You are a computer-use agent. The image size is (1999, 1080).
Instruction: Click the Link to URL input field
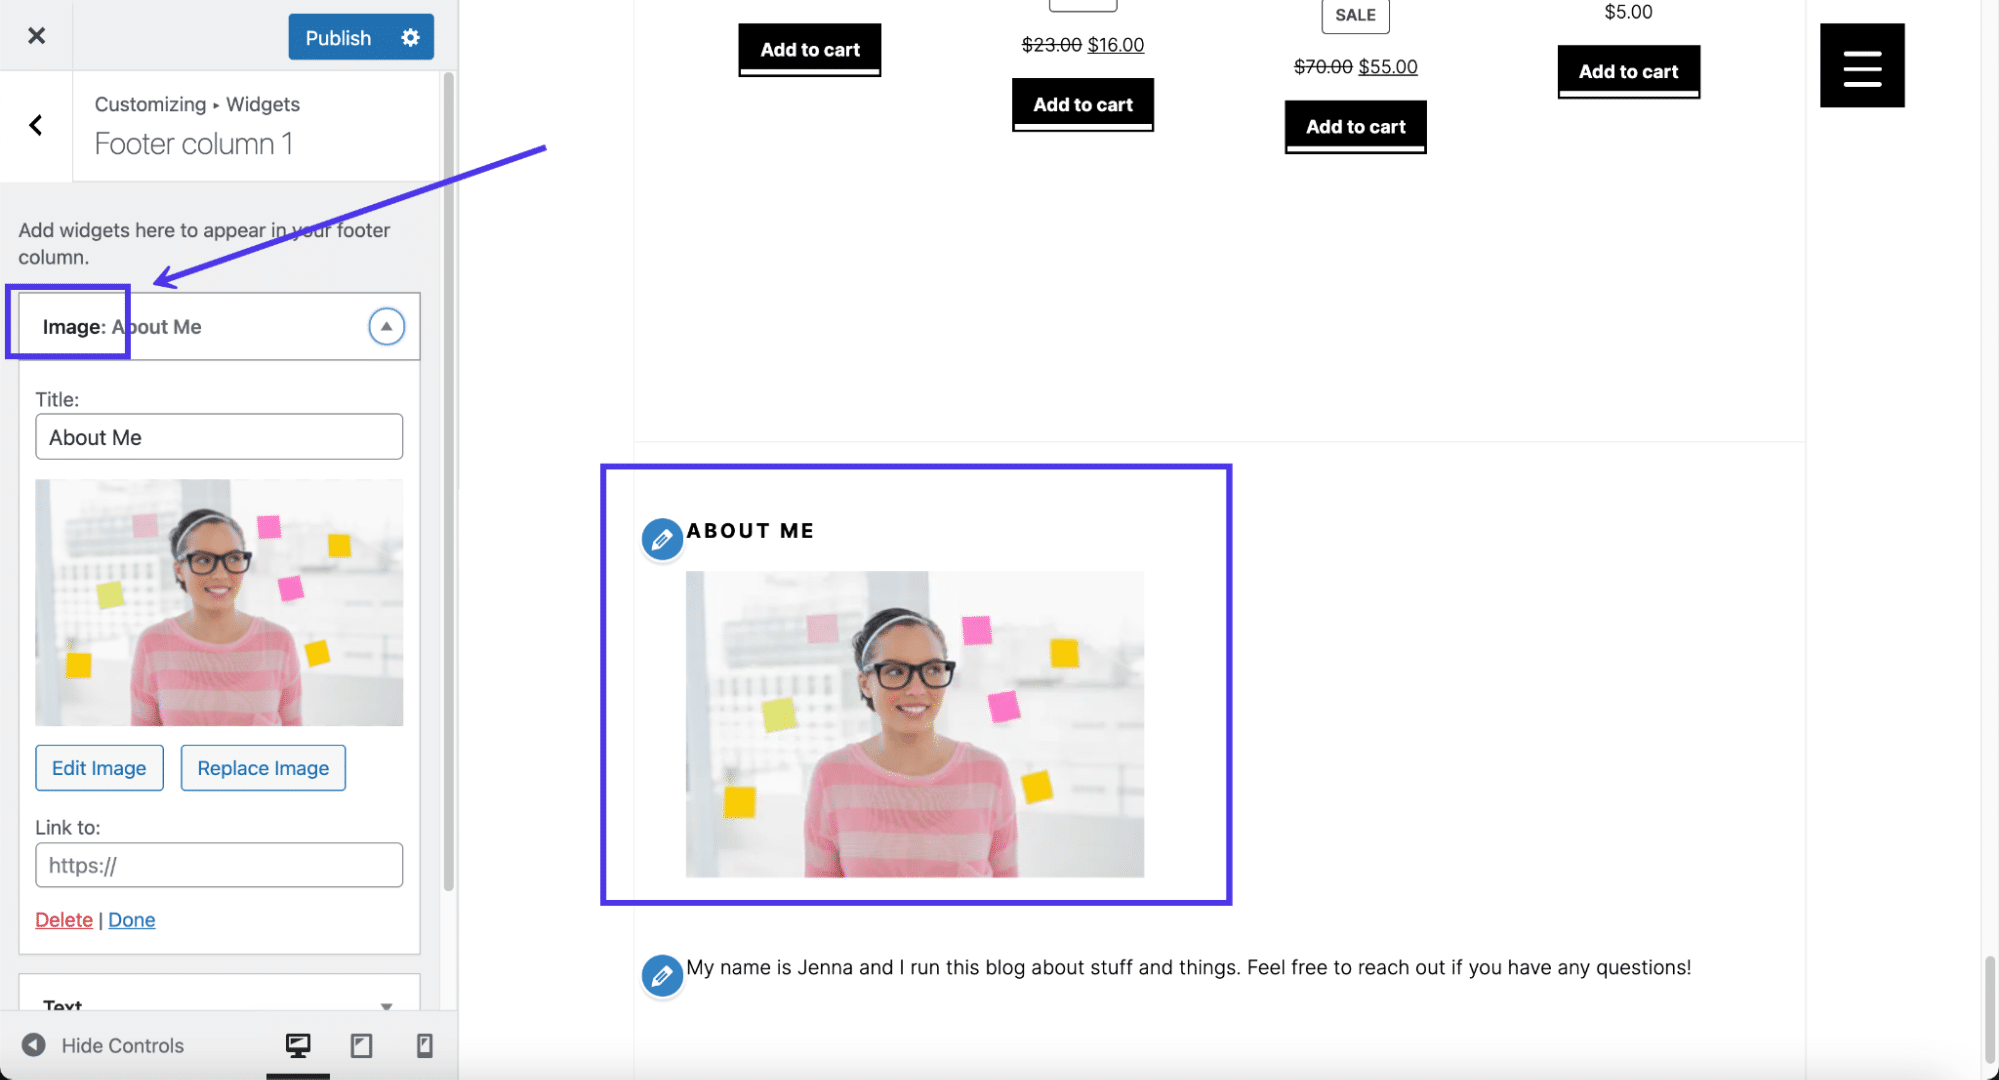tap(218, 865)
